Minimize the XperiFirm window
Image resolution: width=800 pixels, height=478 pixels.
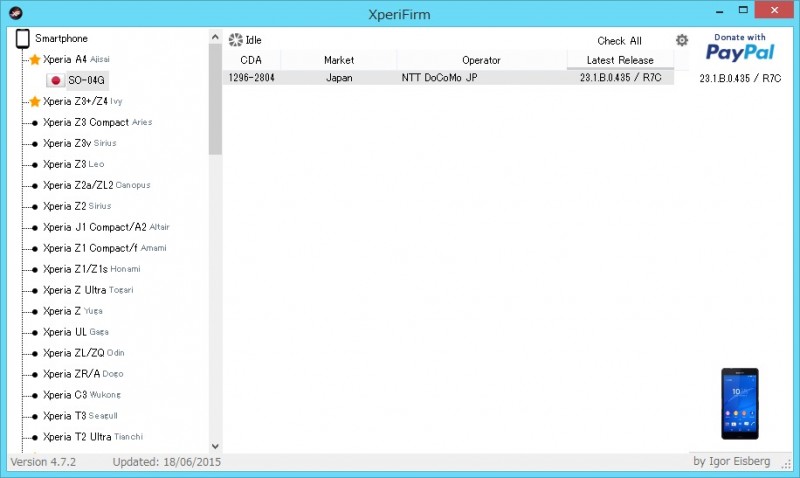coord(719,11)
